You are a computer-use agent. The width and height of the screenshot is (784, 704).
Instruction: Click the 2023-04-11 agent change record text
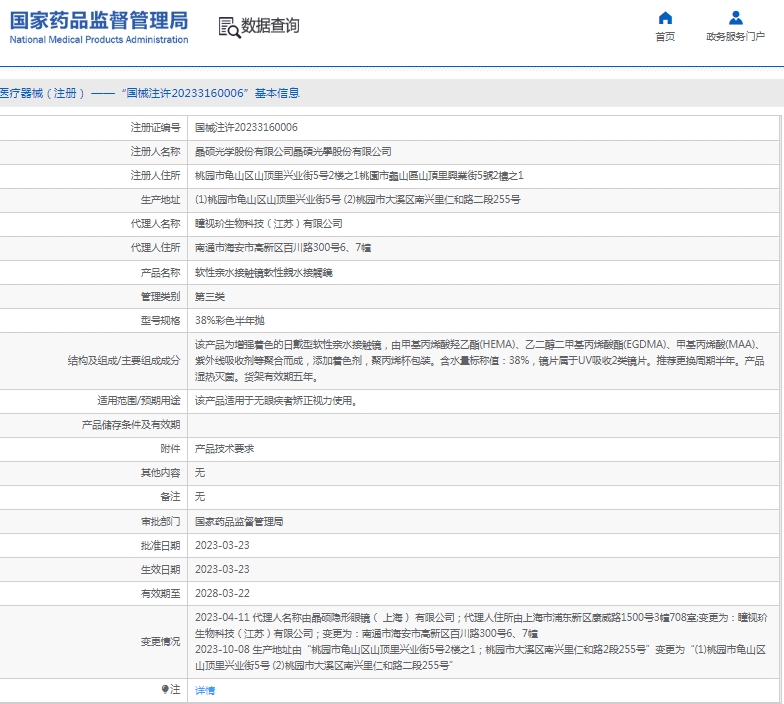[x=481, y=626]
